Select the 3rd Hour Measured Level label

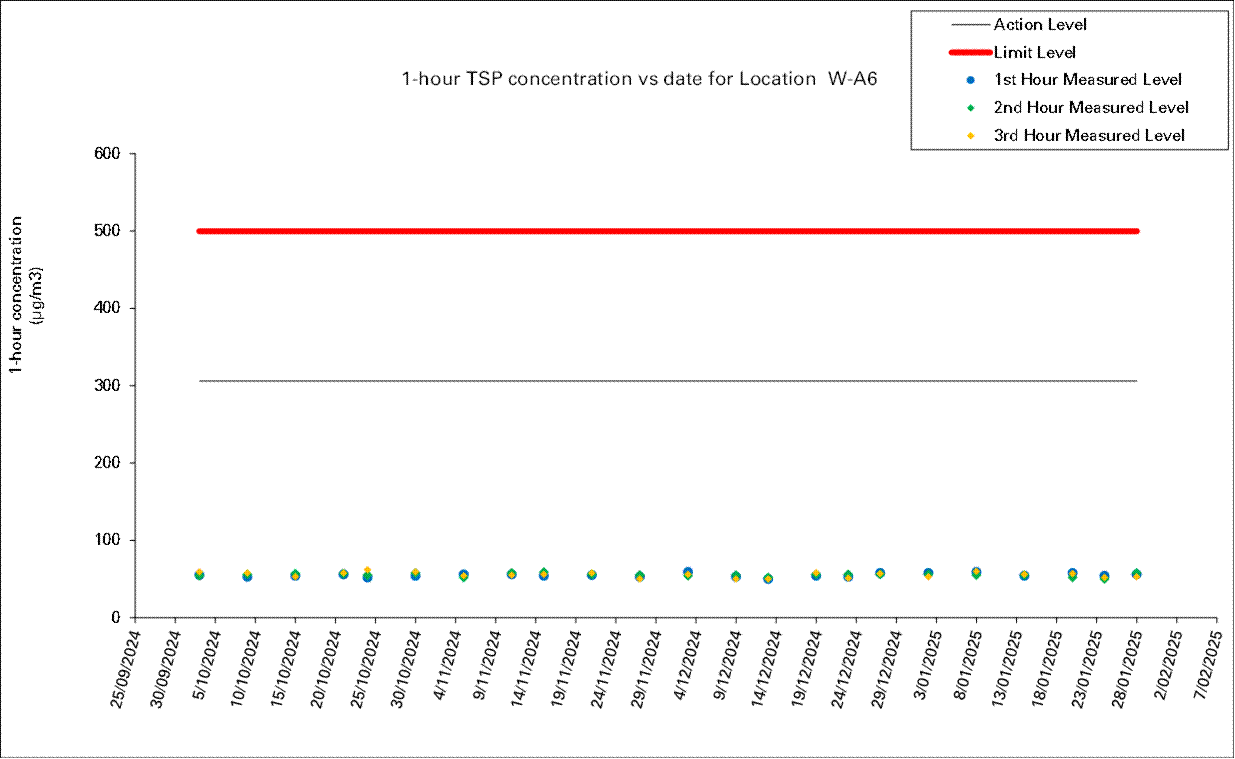1089,135
